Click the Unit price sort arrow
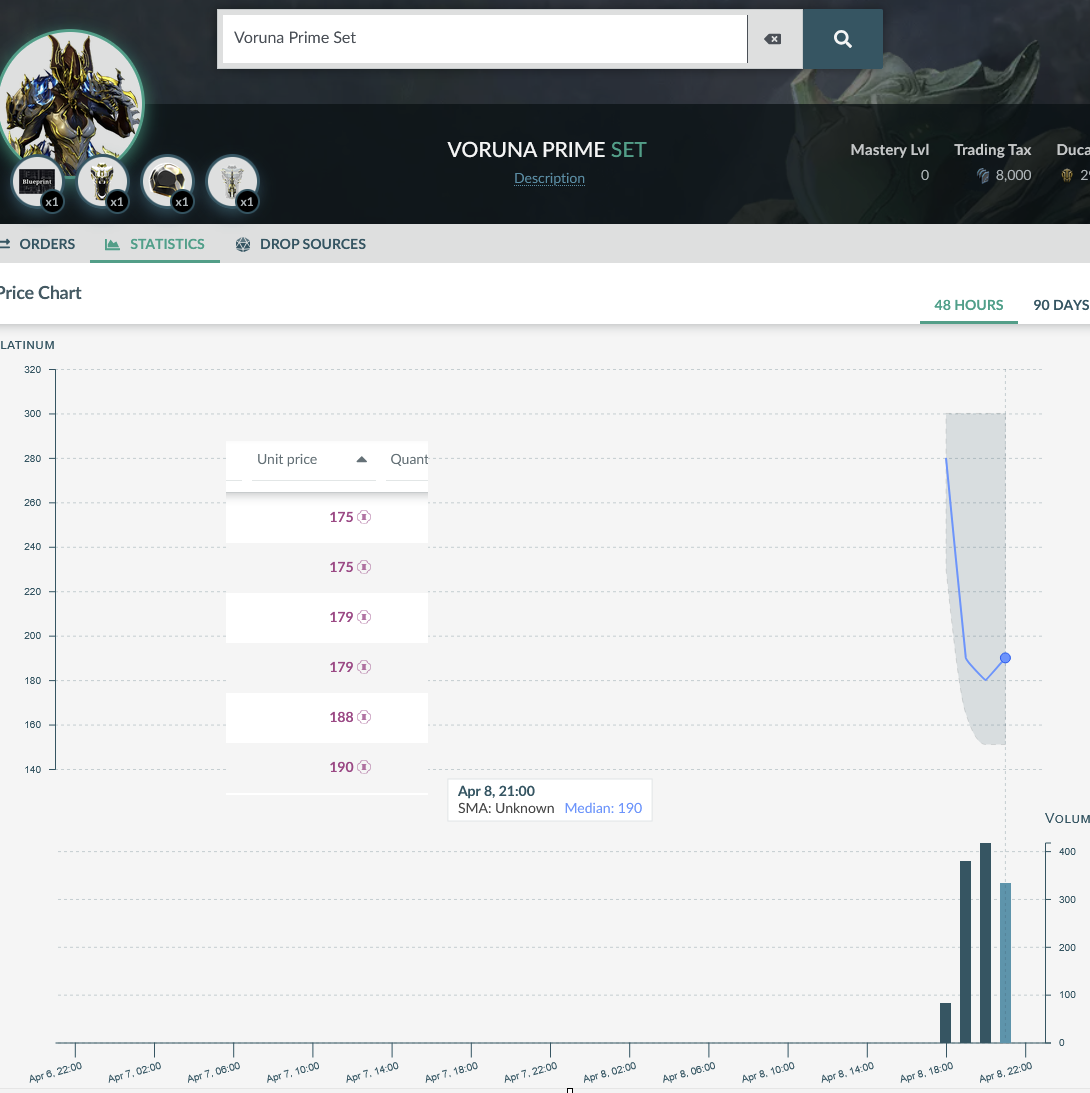Viewport: 1090px width, 1093px height. [x=361, y=459]
